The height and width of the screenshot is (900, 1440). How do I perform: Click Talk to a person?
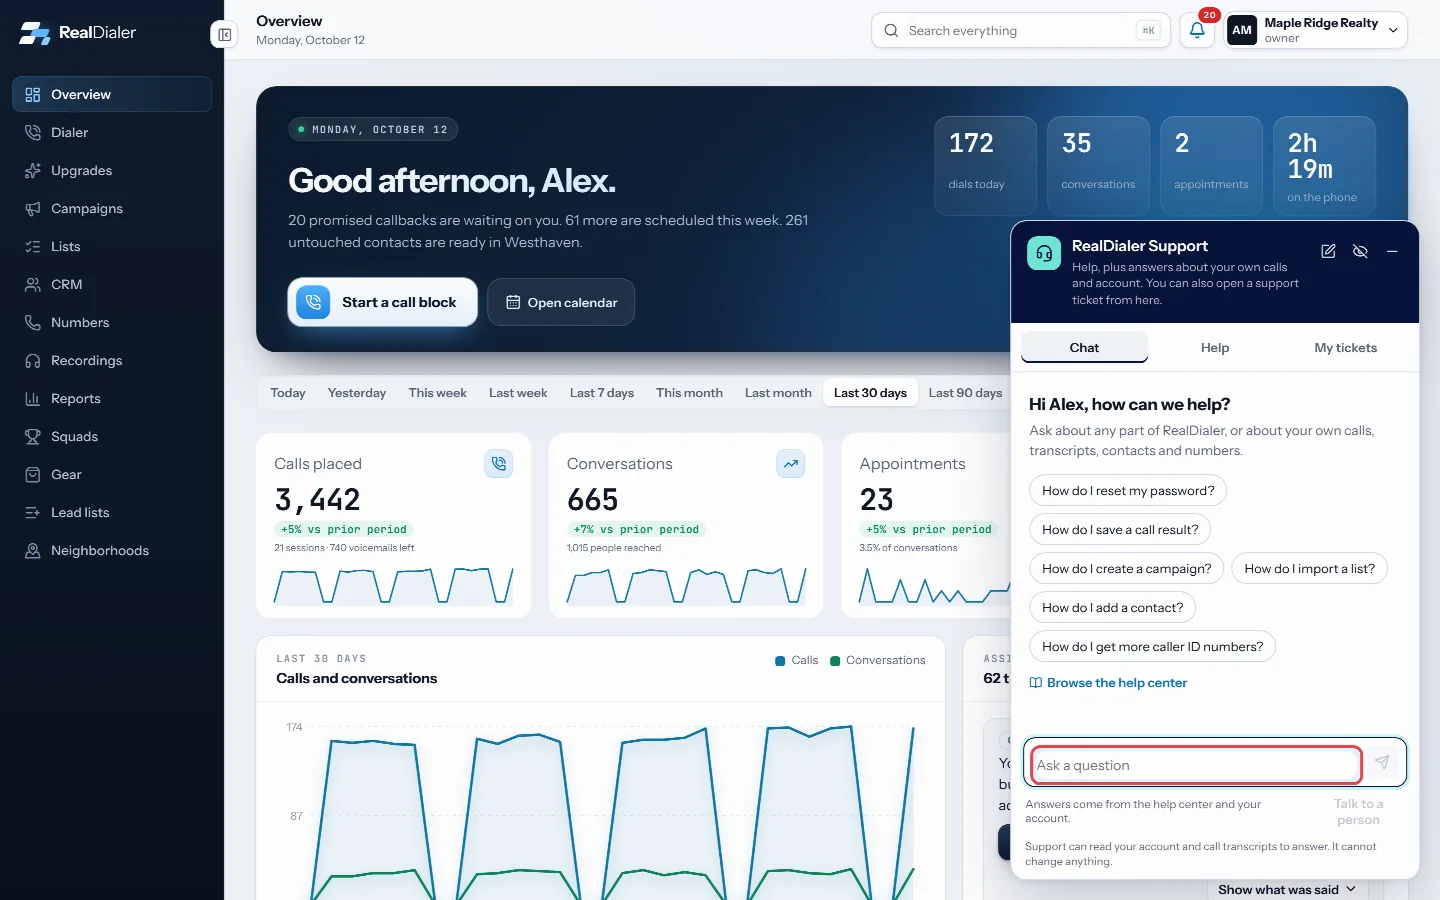[1358, 812]
